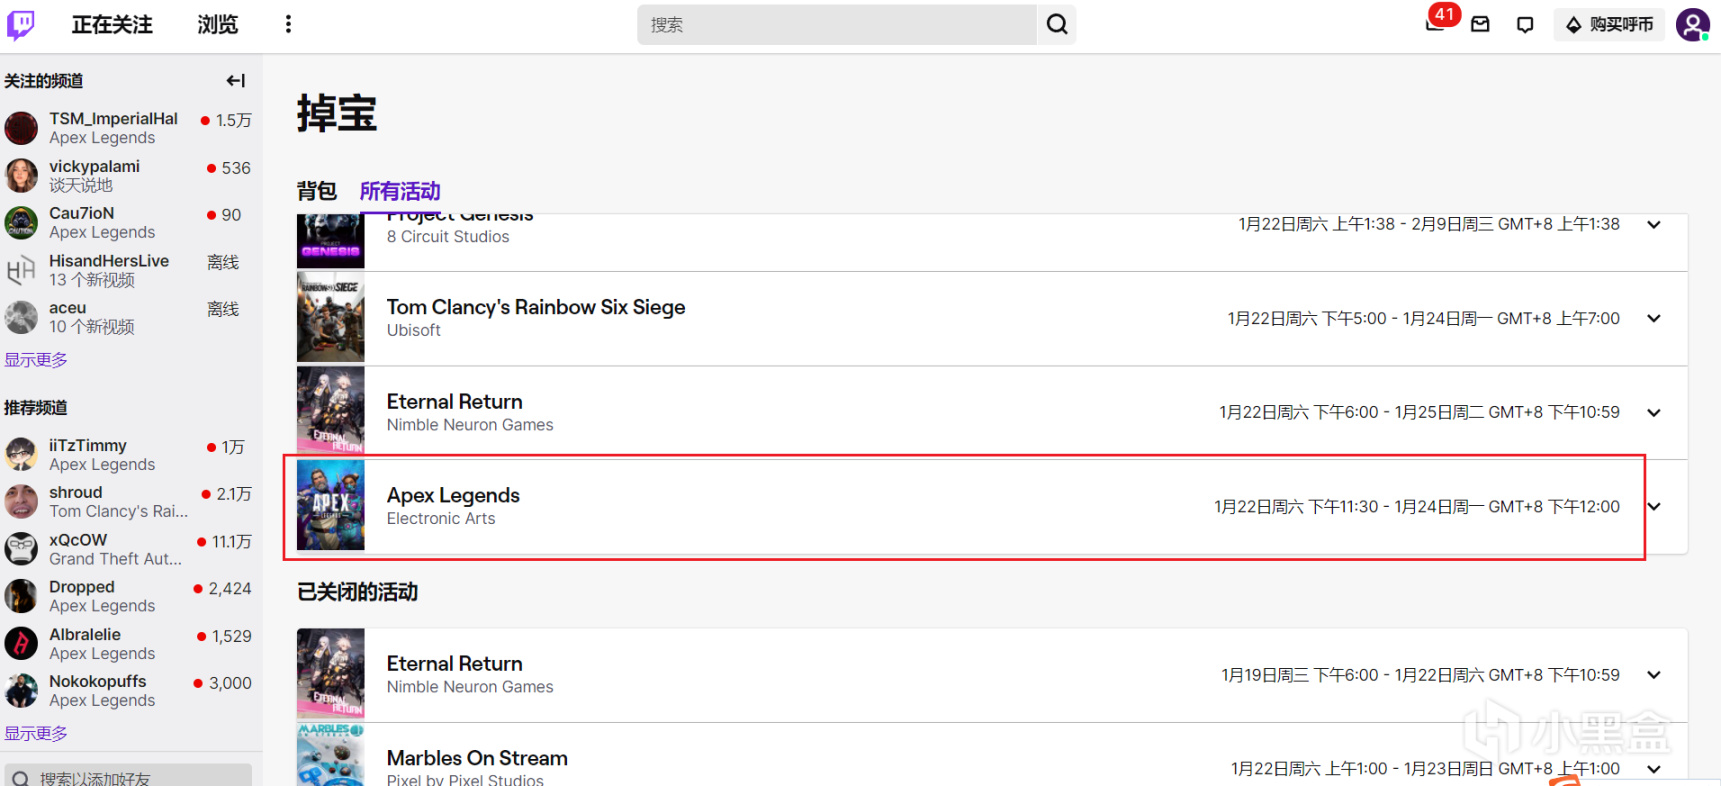Open the three-dot more menu
Viewport: 1721px width, 786px height.
[288, 24]
